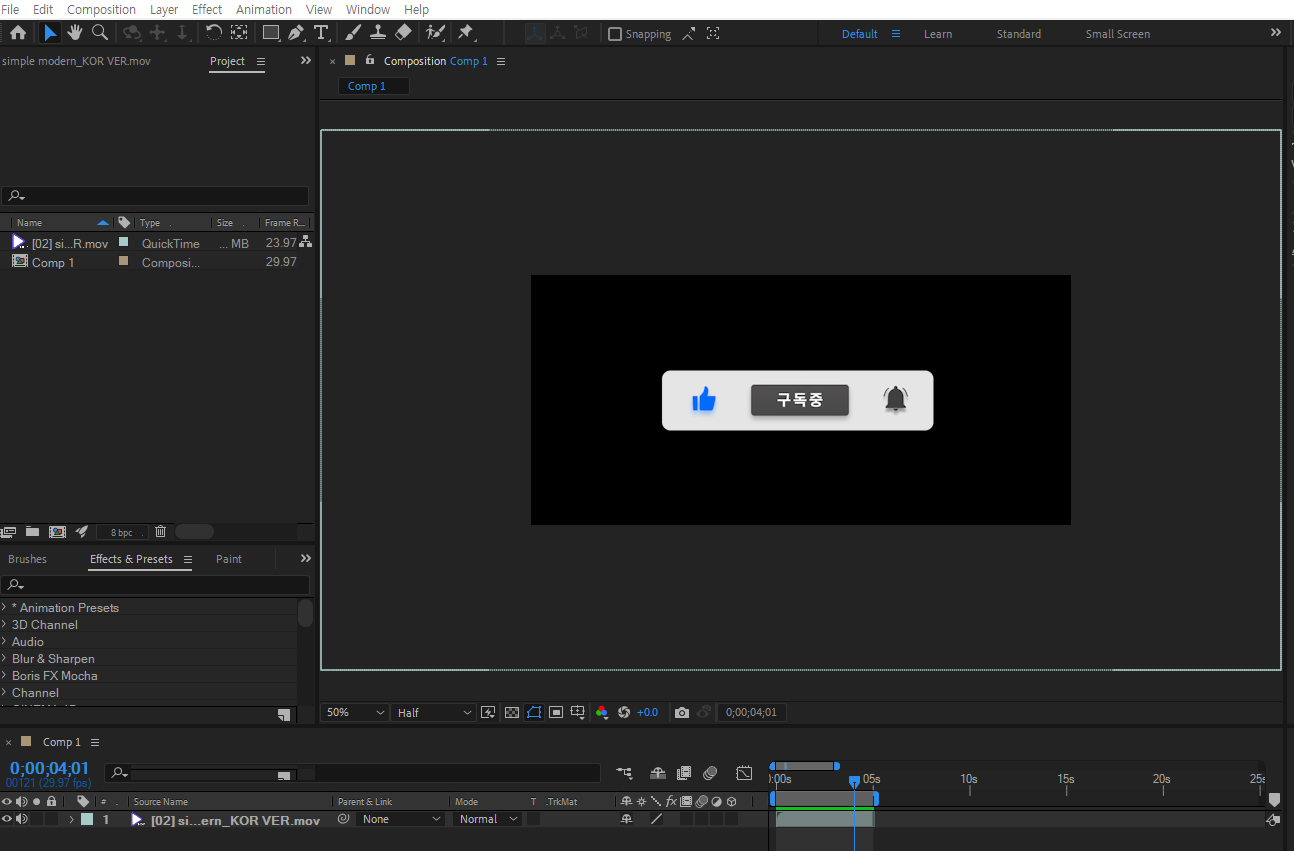
Task: Click the Comp 1 breadcrumb button in viewer
Action: pos(375,86)
